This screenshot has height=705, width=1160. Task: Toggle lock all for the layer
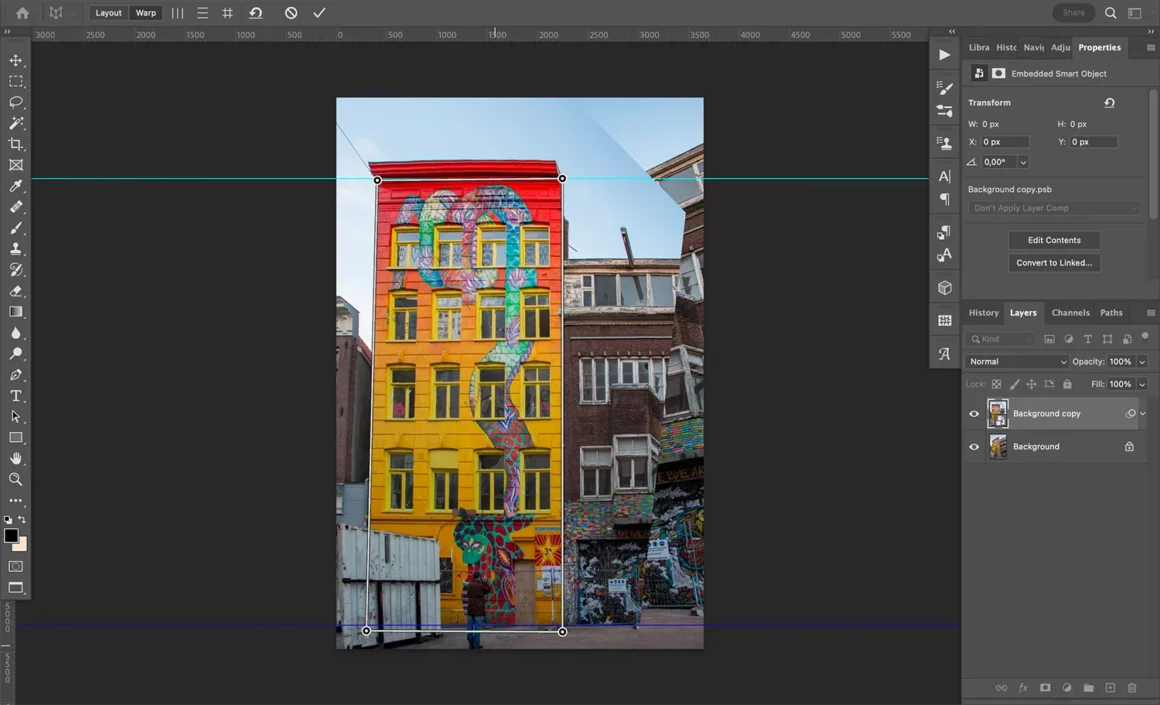point(1067,384)
